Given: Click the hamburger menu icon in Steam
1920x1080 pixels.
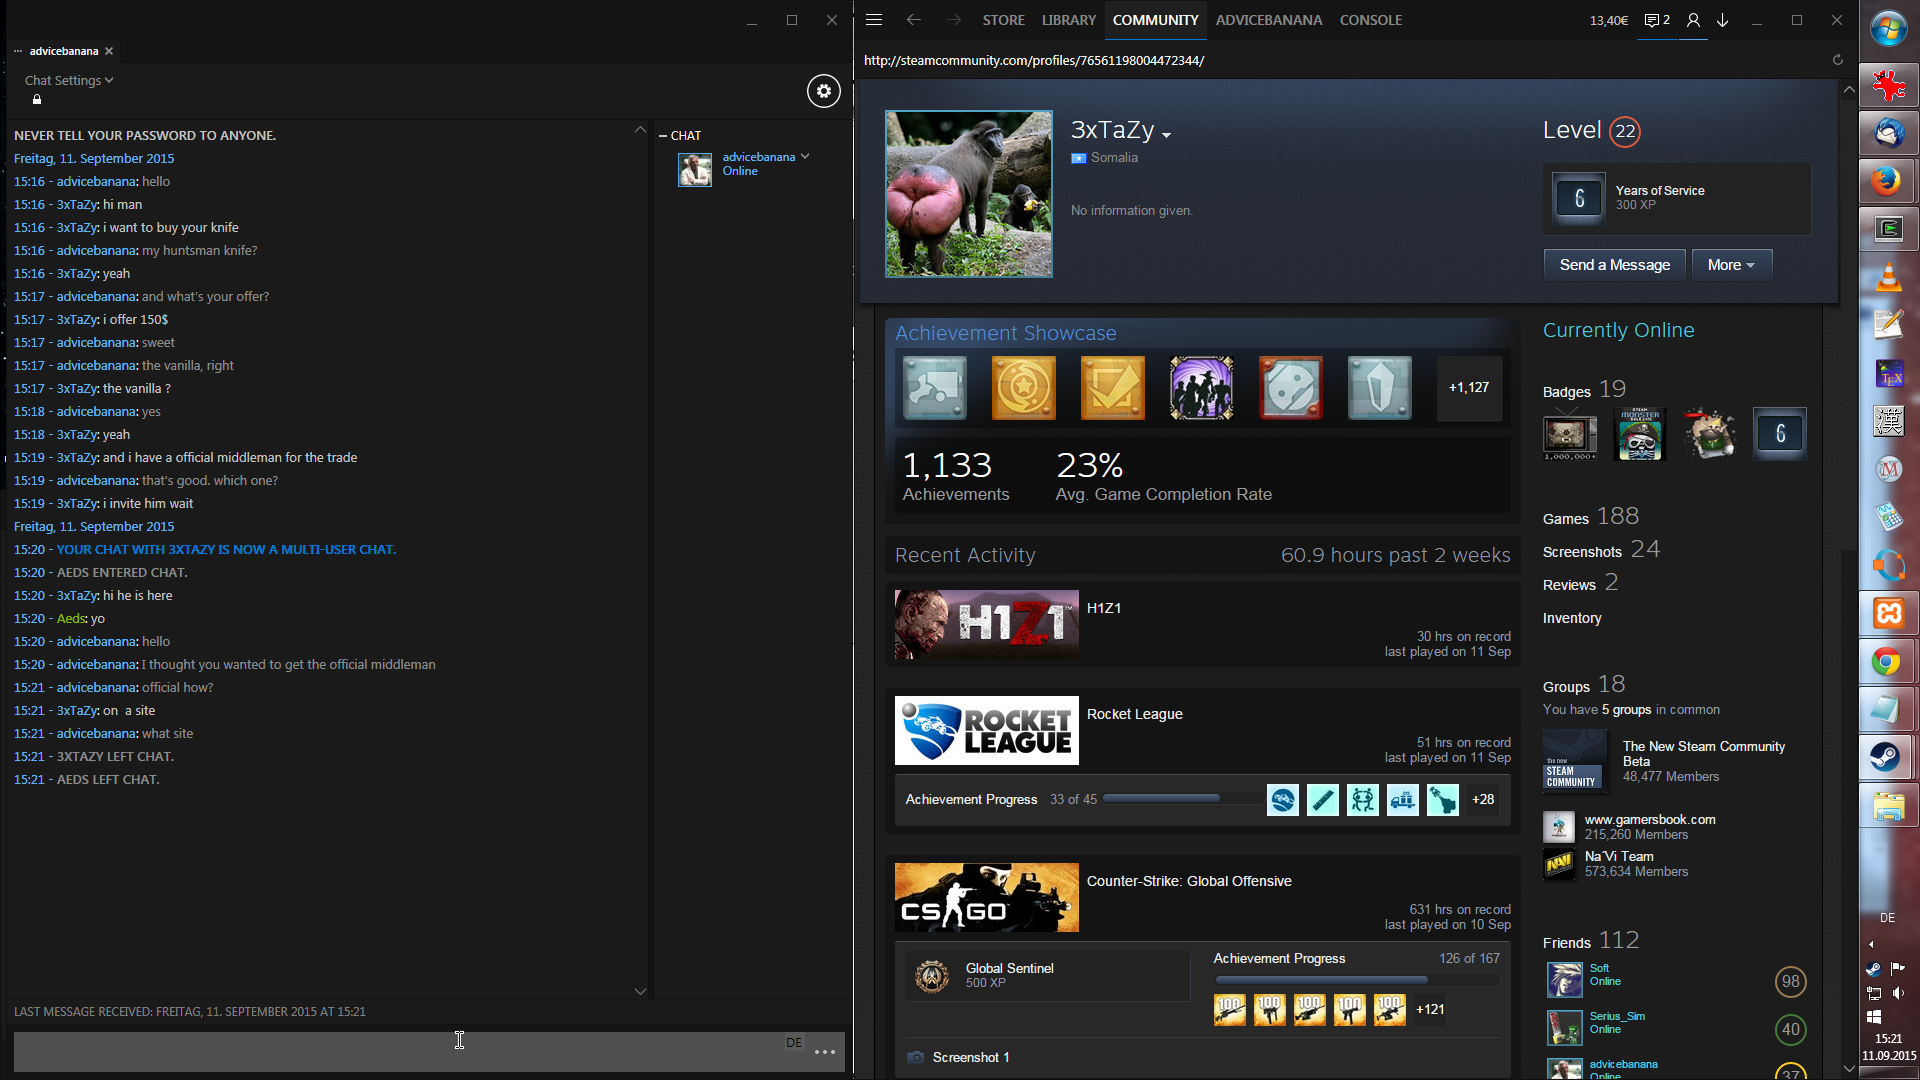Looking at the screenshot, I should [x=874, y=20].
